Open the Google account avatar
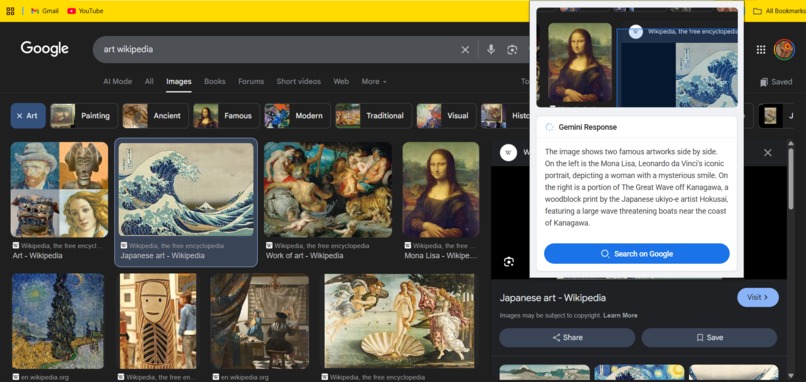Image resolution: width=806 pixels, height=382 pixels. pos(784,49)
